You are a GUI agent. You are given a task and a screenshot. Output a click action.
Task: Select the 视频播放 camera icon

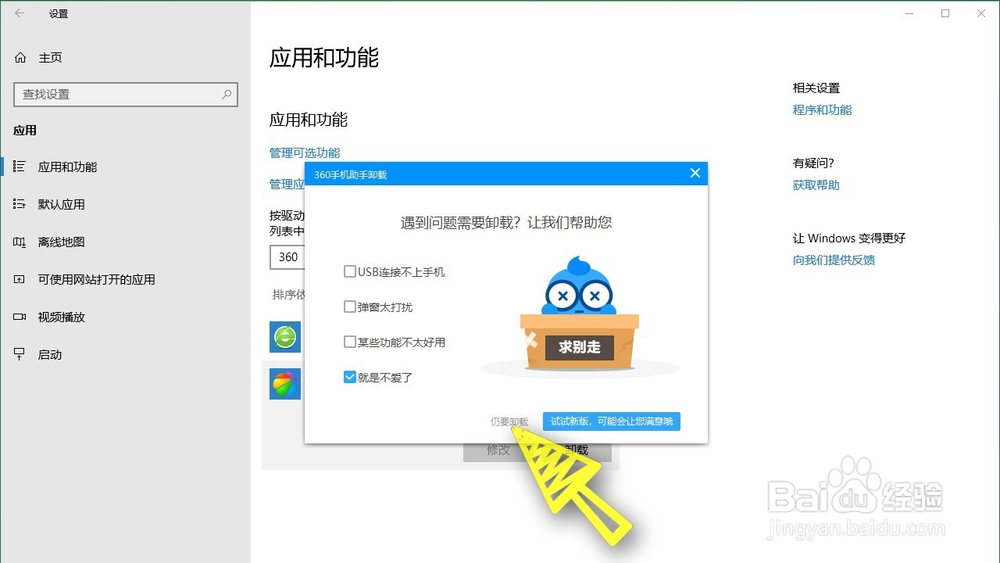[x=19, y=317]
